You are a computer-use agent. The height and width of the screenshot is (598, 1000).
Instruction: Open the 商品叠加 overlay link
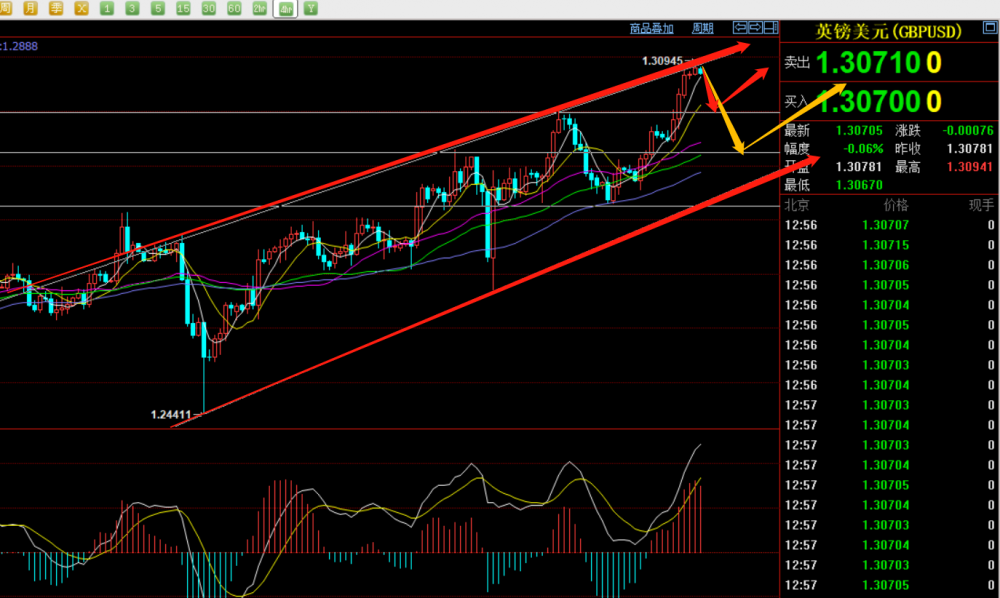coord(651,28)
